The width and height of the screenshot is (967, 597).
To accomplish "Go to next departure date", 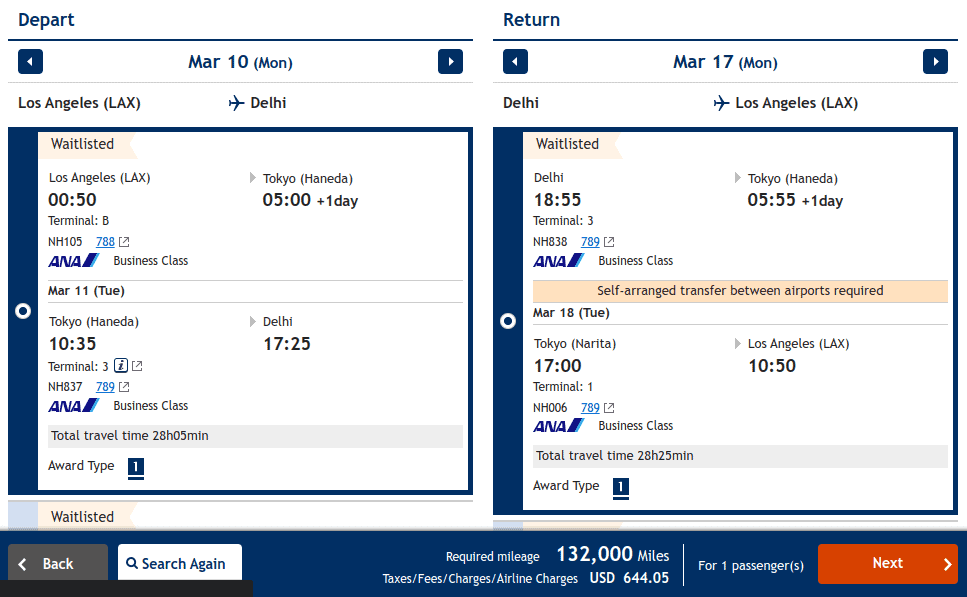I will [450, 62].
